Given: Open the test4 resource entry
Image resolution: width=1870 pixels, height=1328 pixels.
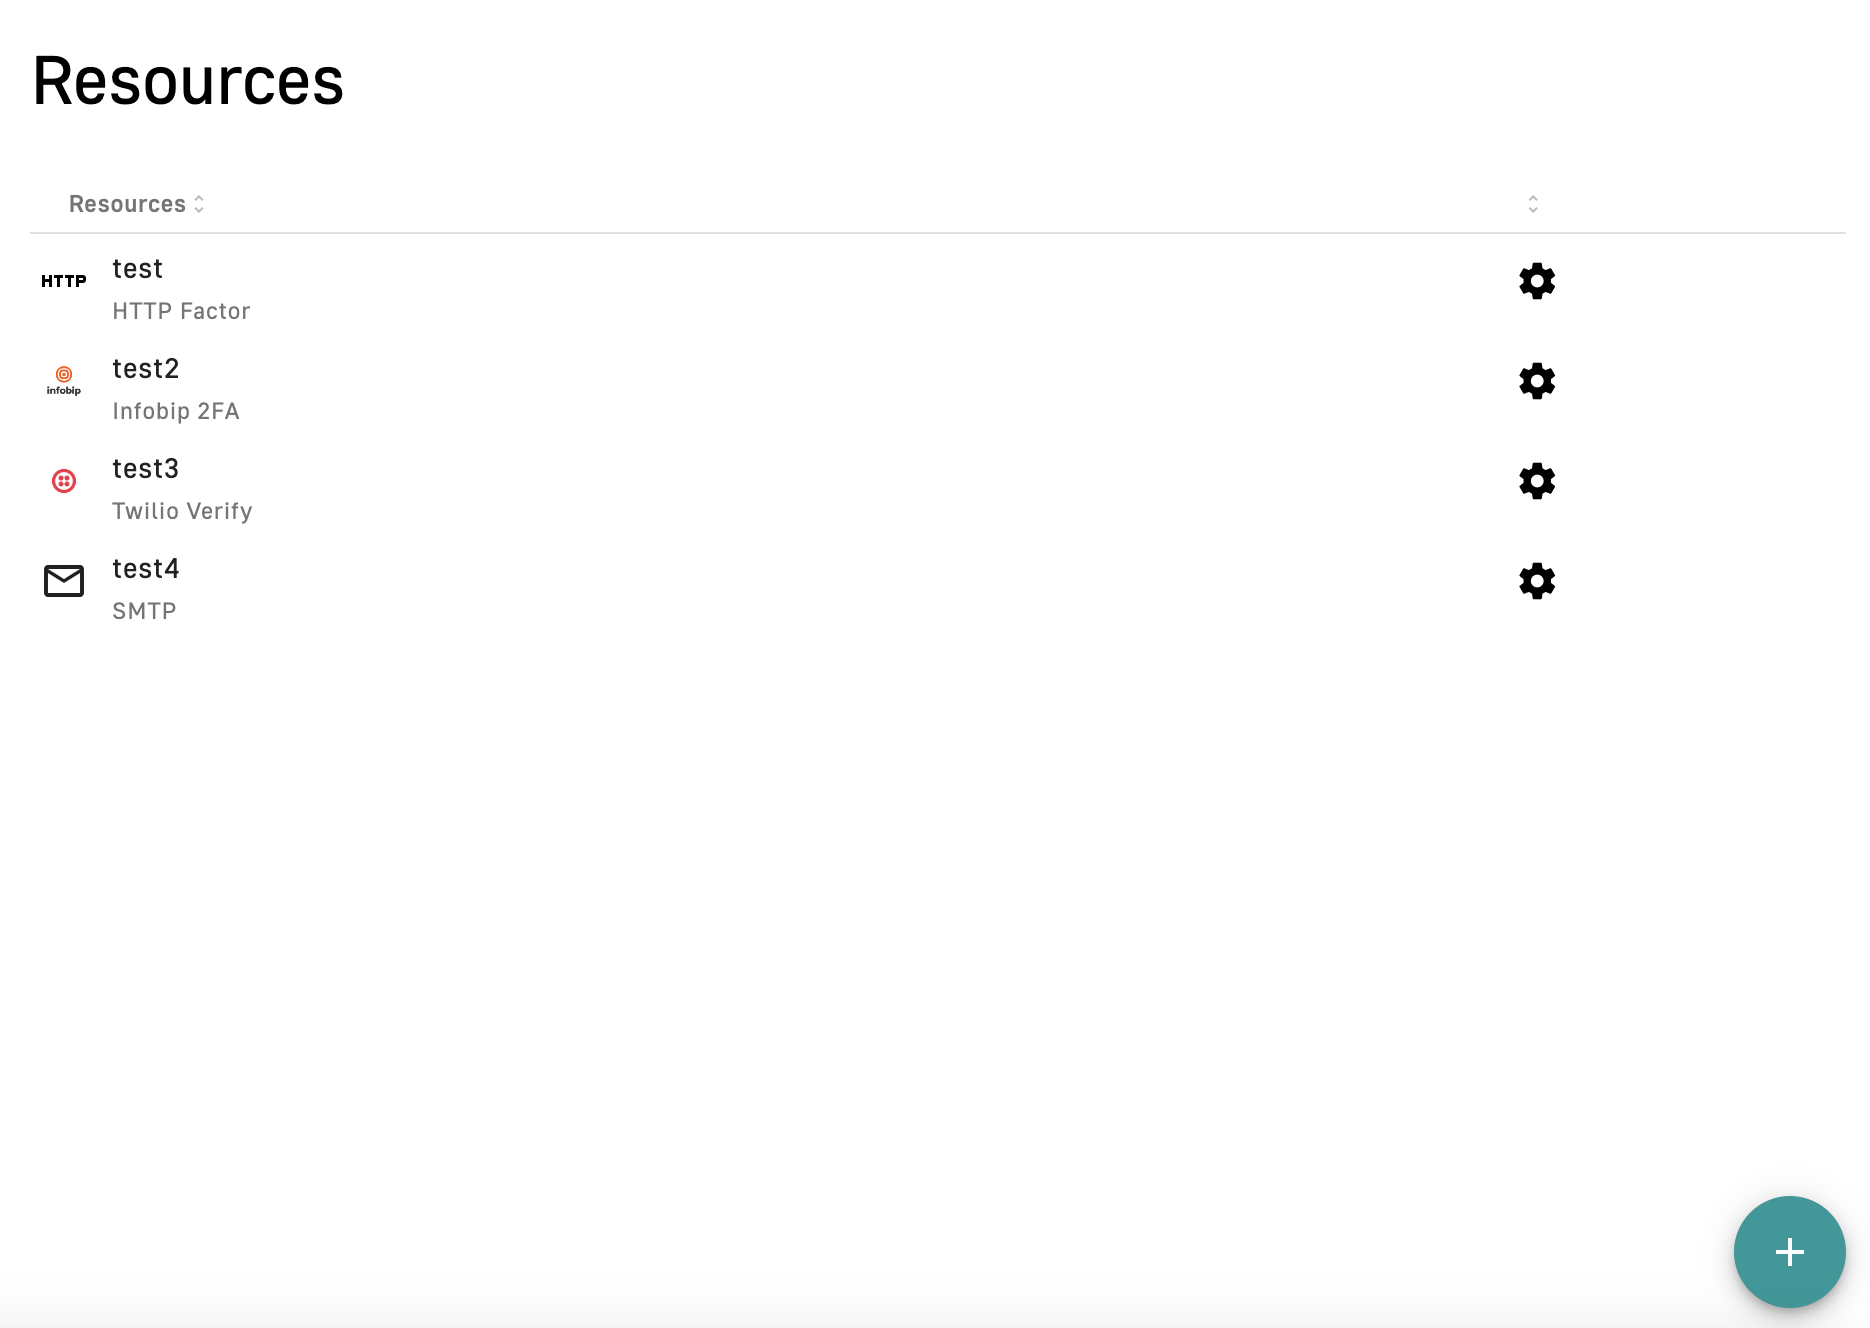Looking at the screenshot, I should point(145,569).
